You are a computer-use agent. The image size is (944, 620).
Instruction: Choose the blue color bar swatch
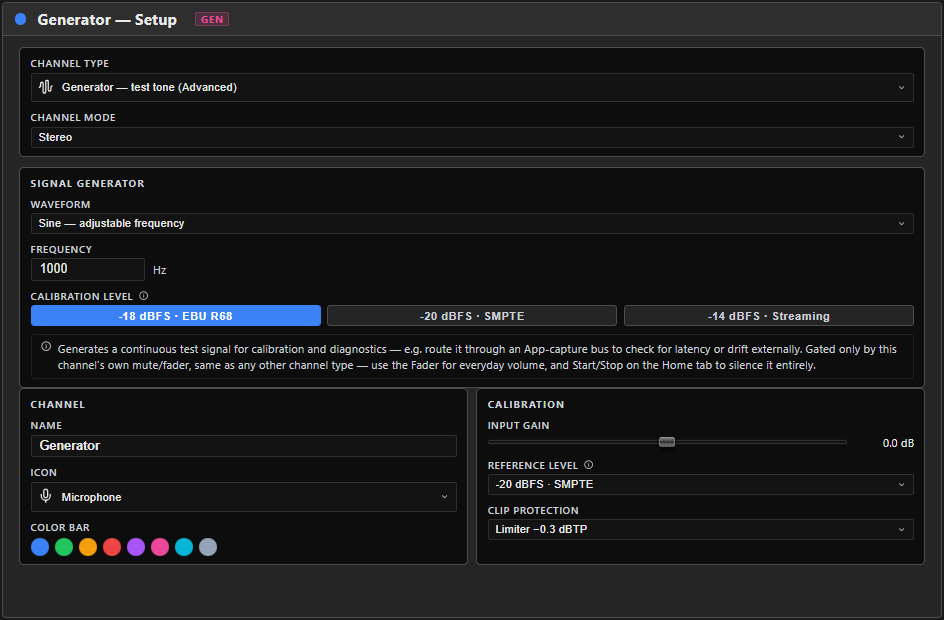point(40,547)
